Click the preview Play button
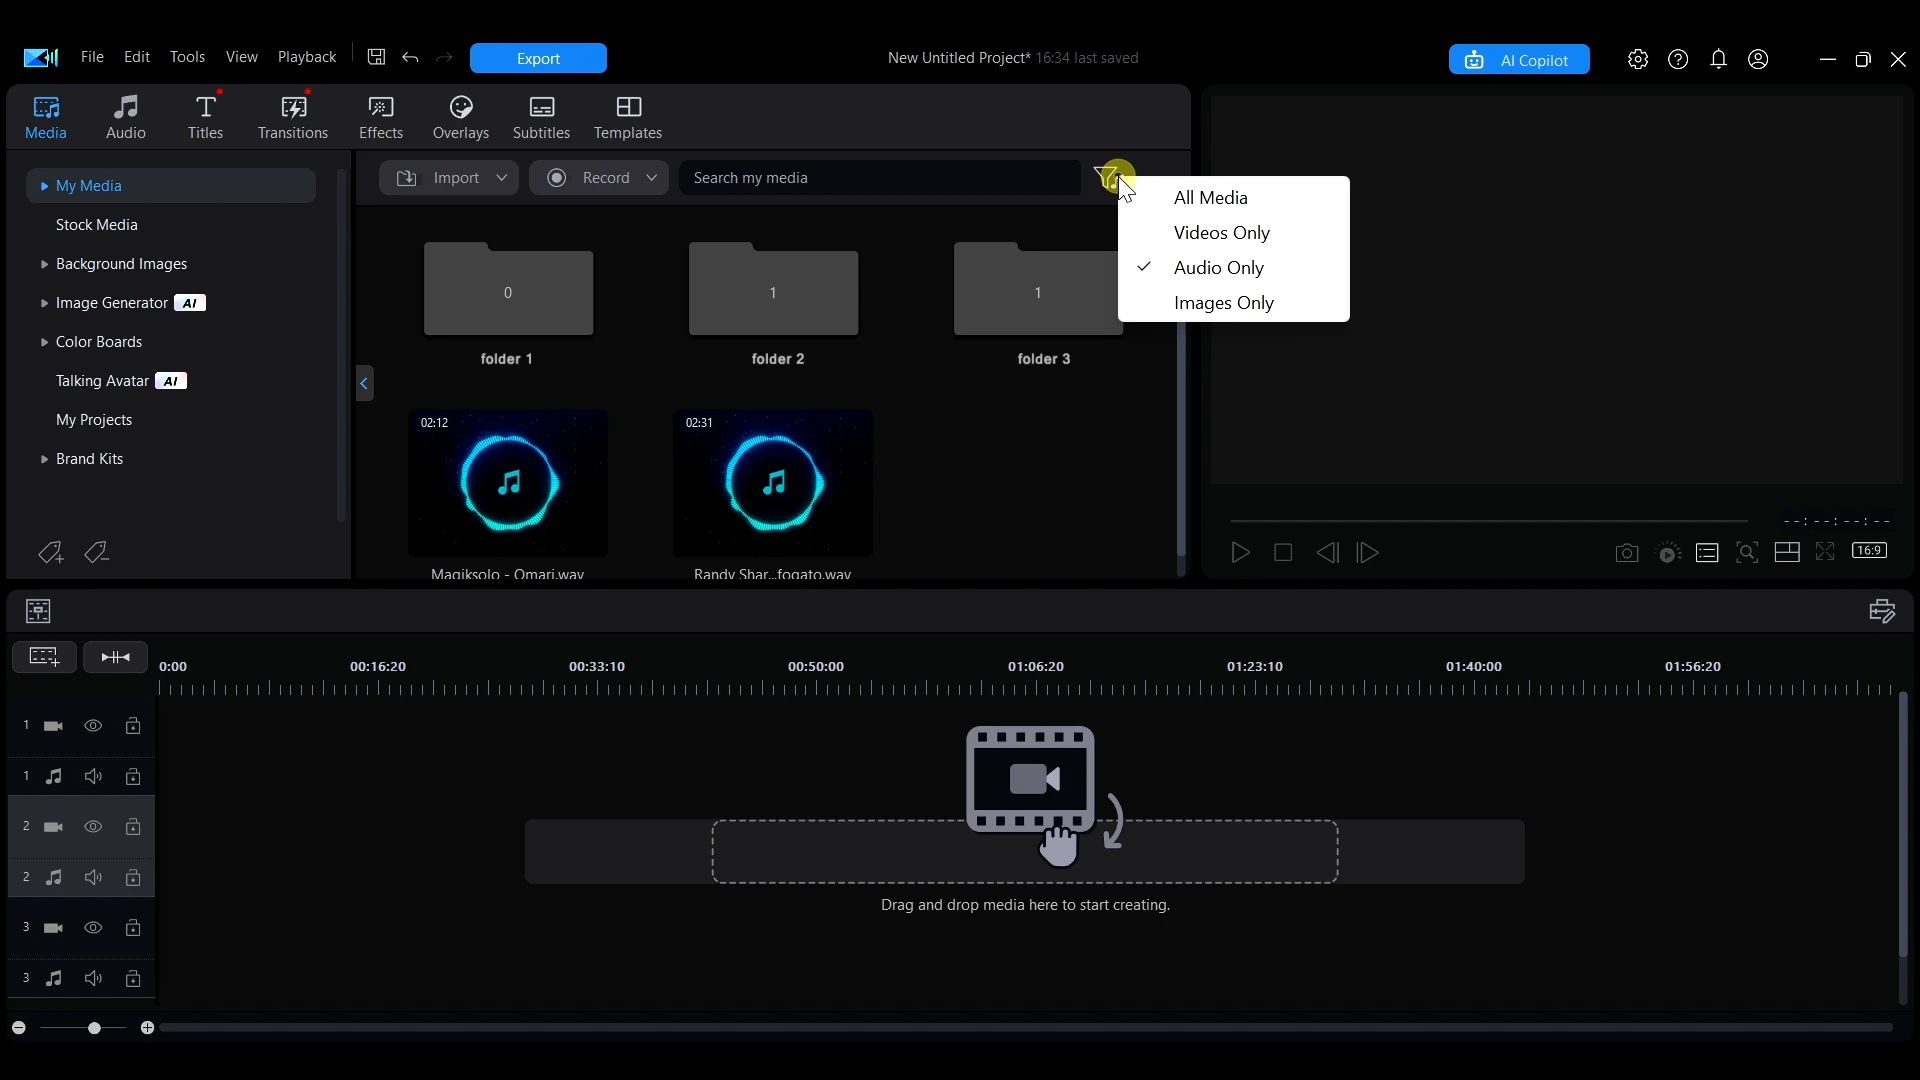The image size is (1920, 1080). click(x=1241, y=553)
